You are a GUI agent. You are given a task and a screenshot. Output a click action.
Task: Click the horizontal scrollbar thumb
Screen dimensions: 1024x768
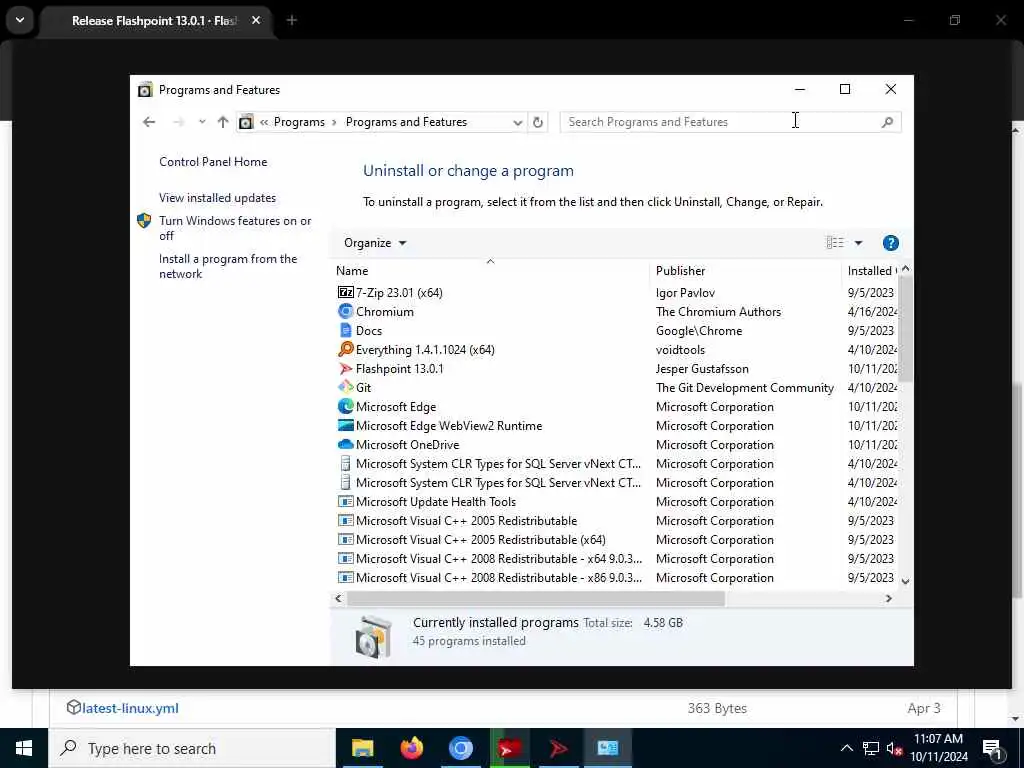click(536, 598)
